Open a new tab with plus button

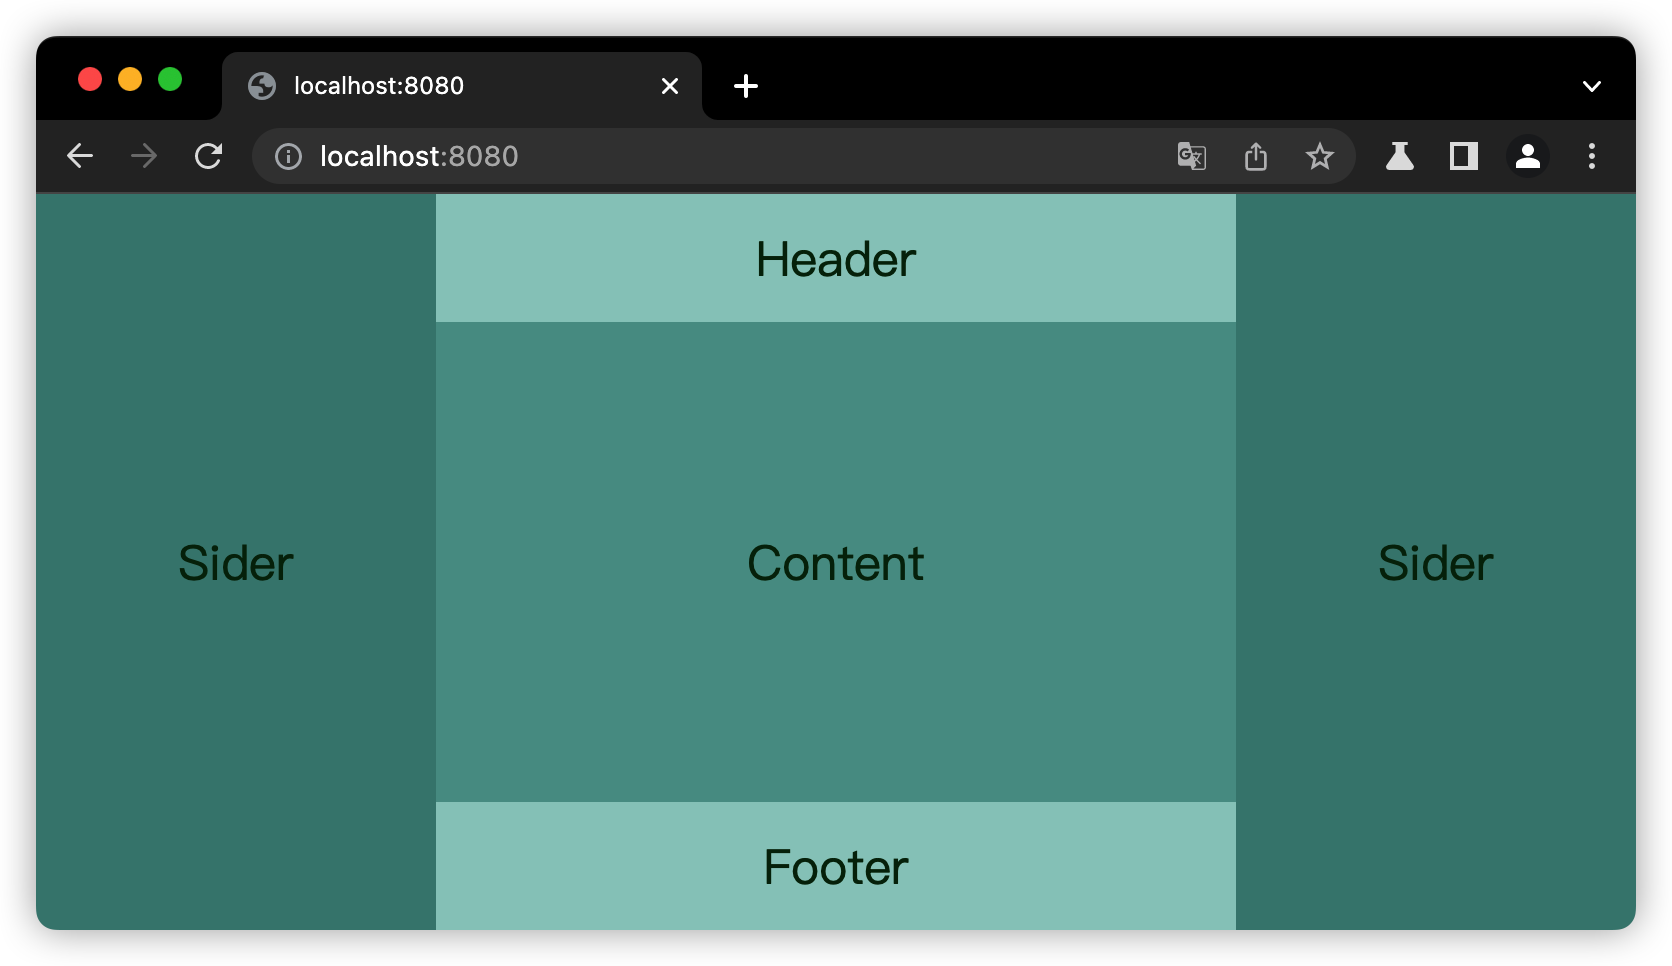[746, 86]
